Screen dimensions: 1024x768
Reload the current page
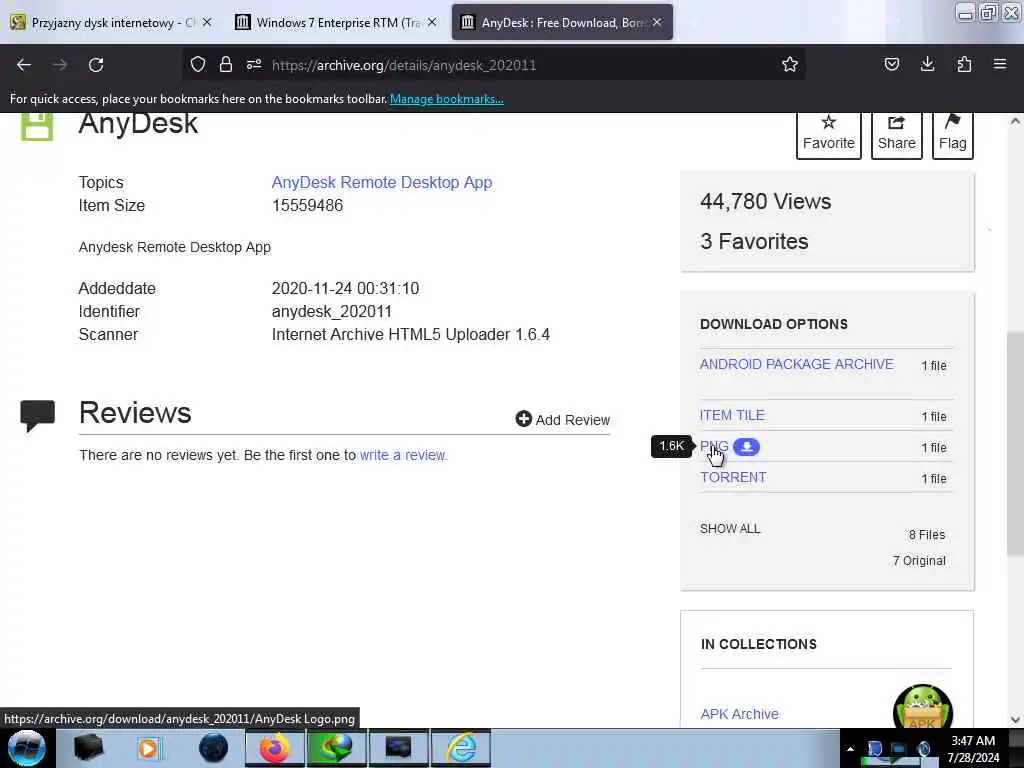(96, 65)
